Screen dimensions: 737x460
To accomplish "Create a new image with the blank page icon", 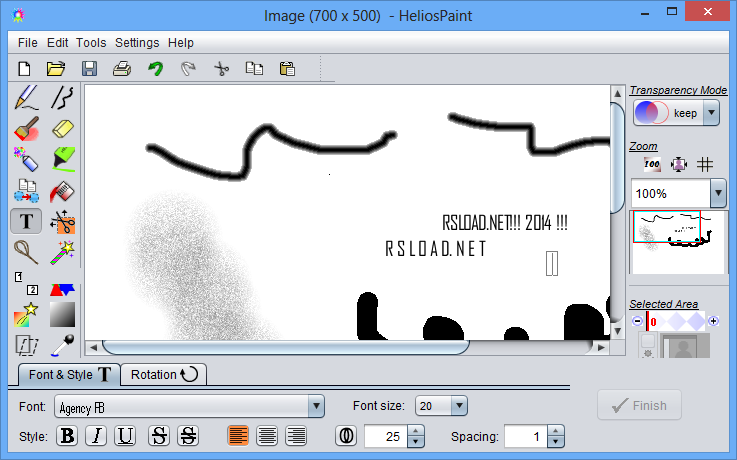I will click(24, 69).
